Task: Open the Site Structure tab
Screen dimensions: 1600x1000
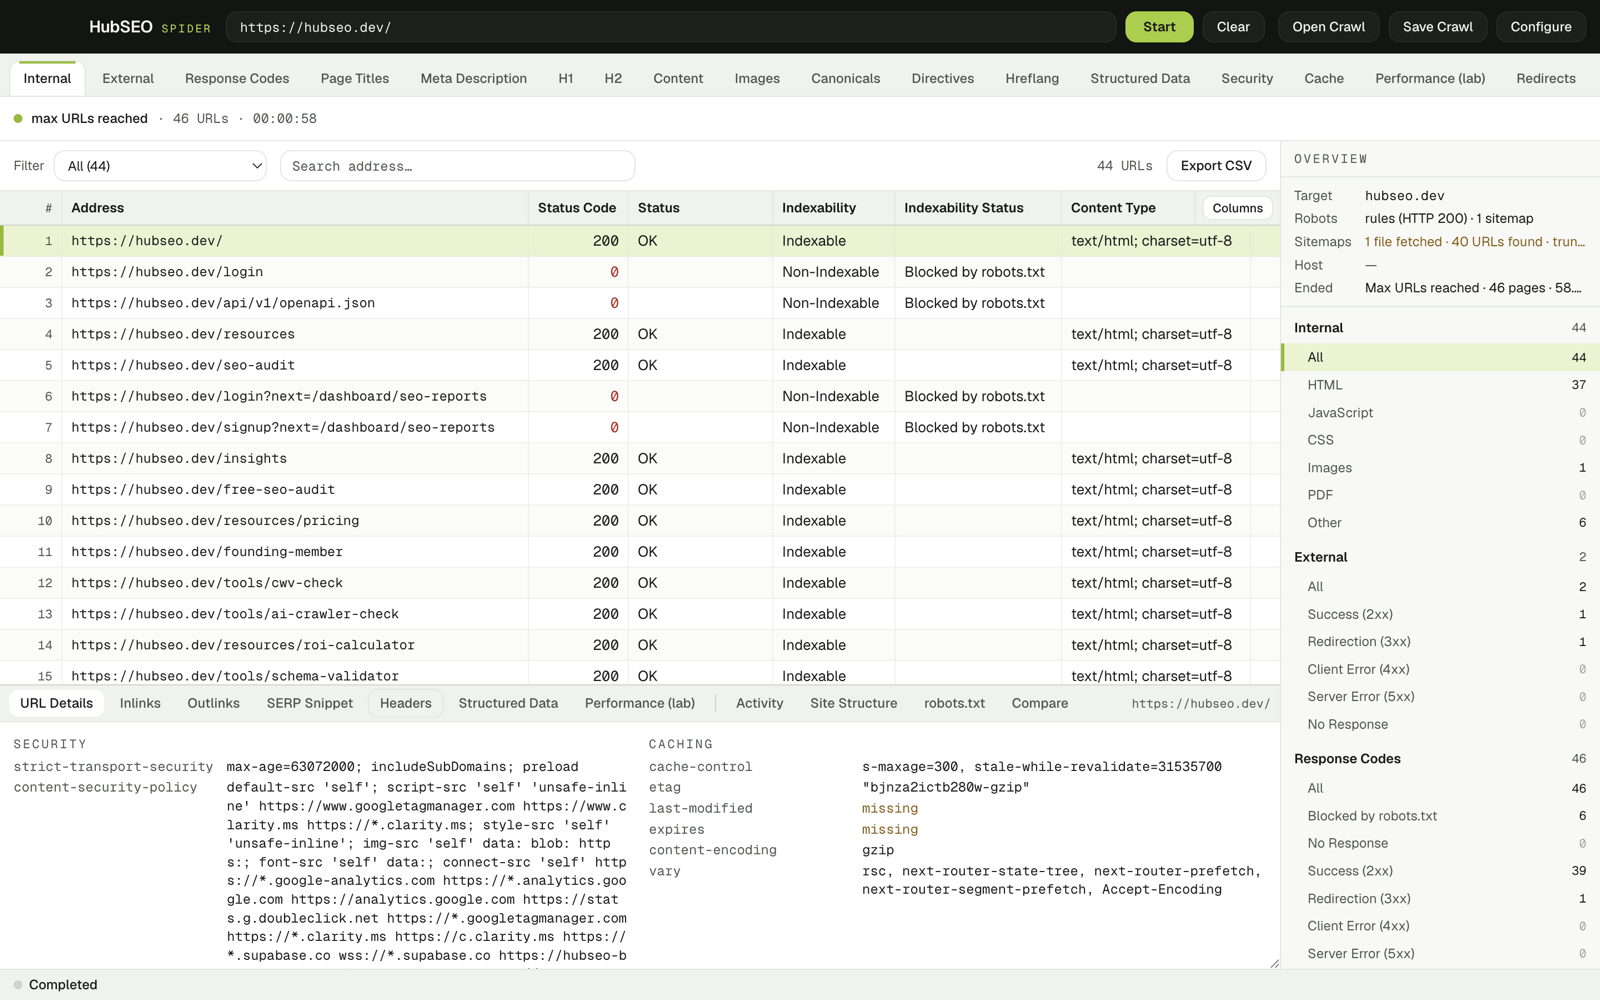Action: [x=853, y=703]
